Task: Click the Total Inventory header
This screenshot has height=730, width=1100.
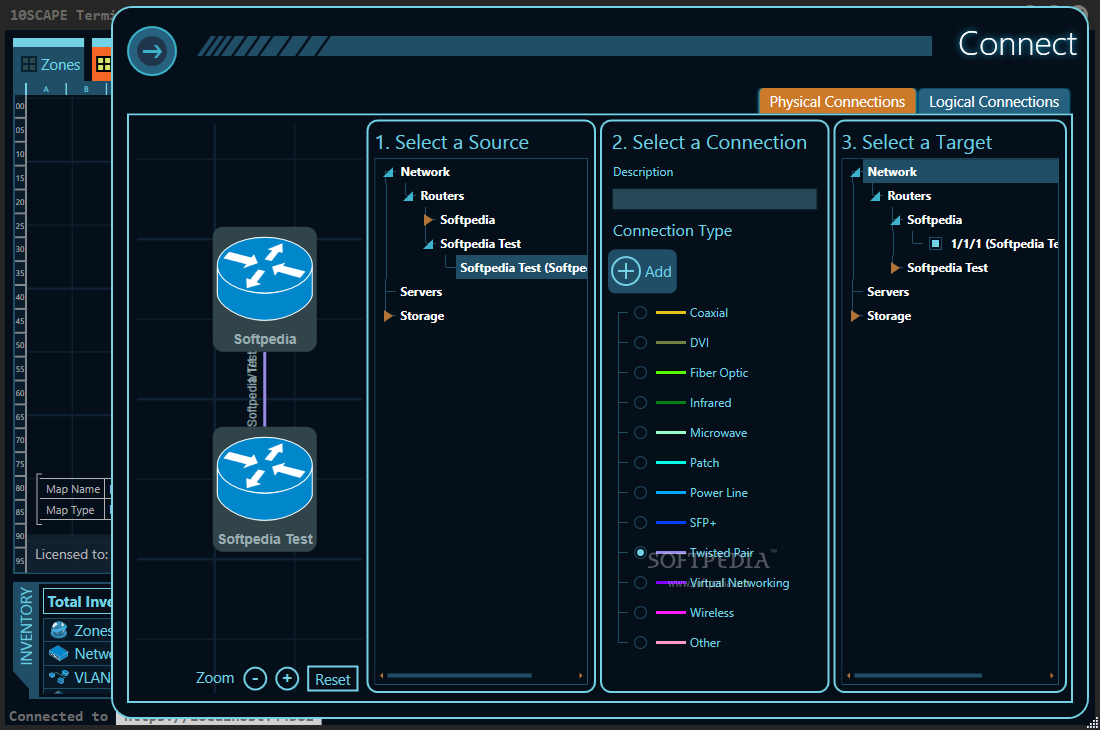Action: coord(79,602)
